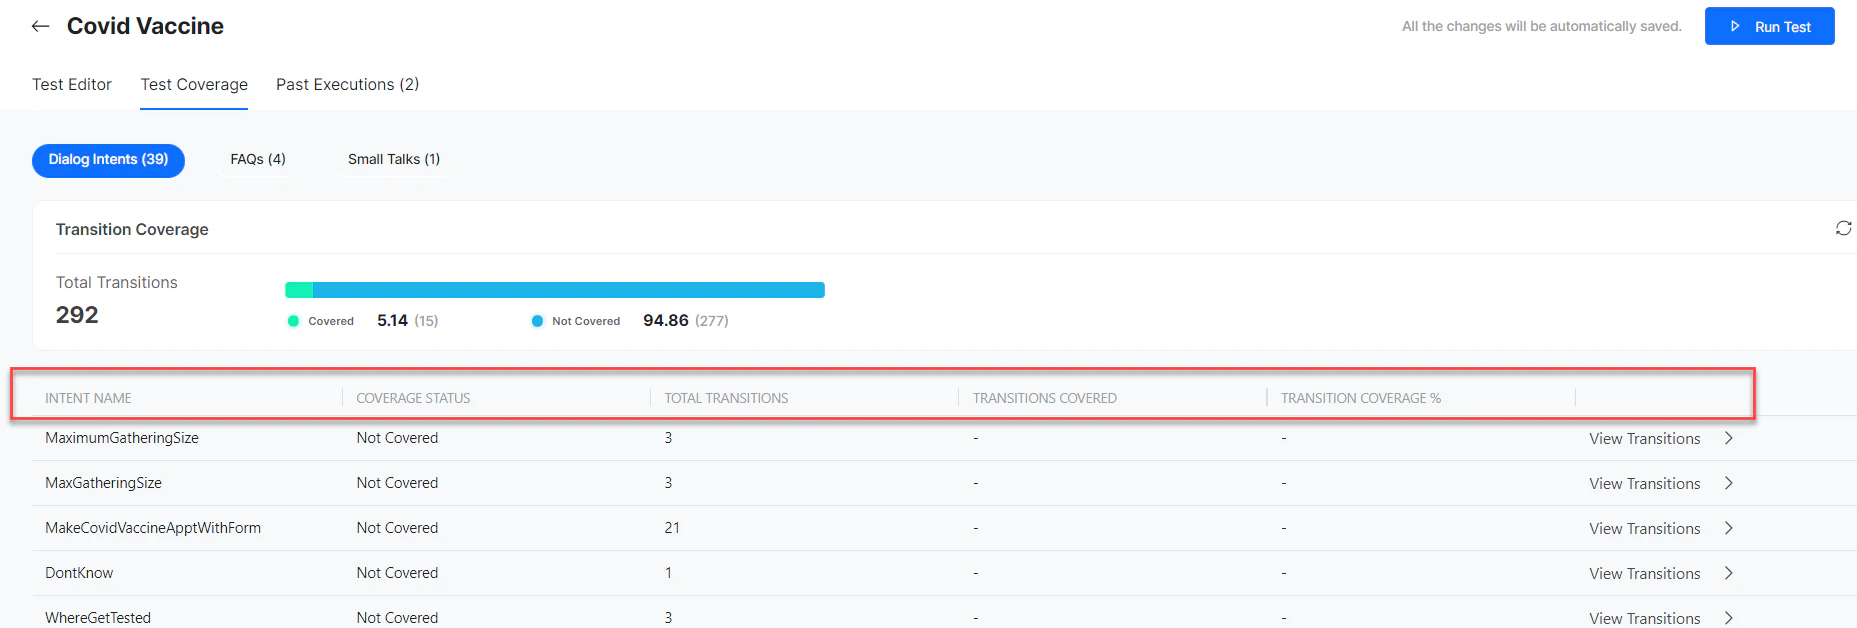
Task: Refresh Transition Coverage with the reload icon
Action: pos(1843,228)
